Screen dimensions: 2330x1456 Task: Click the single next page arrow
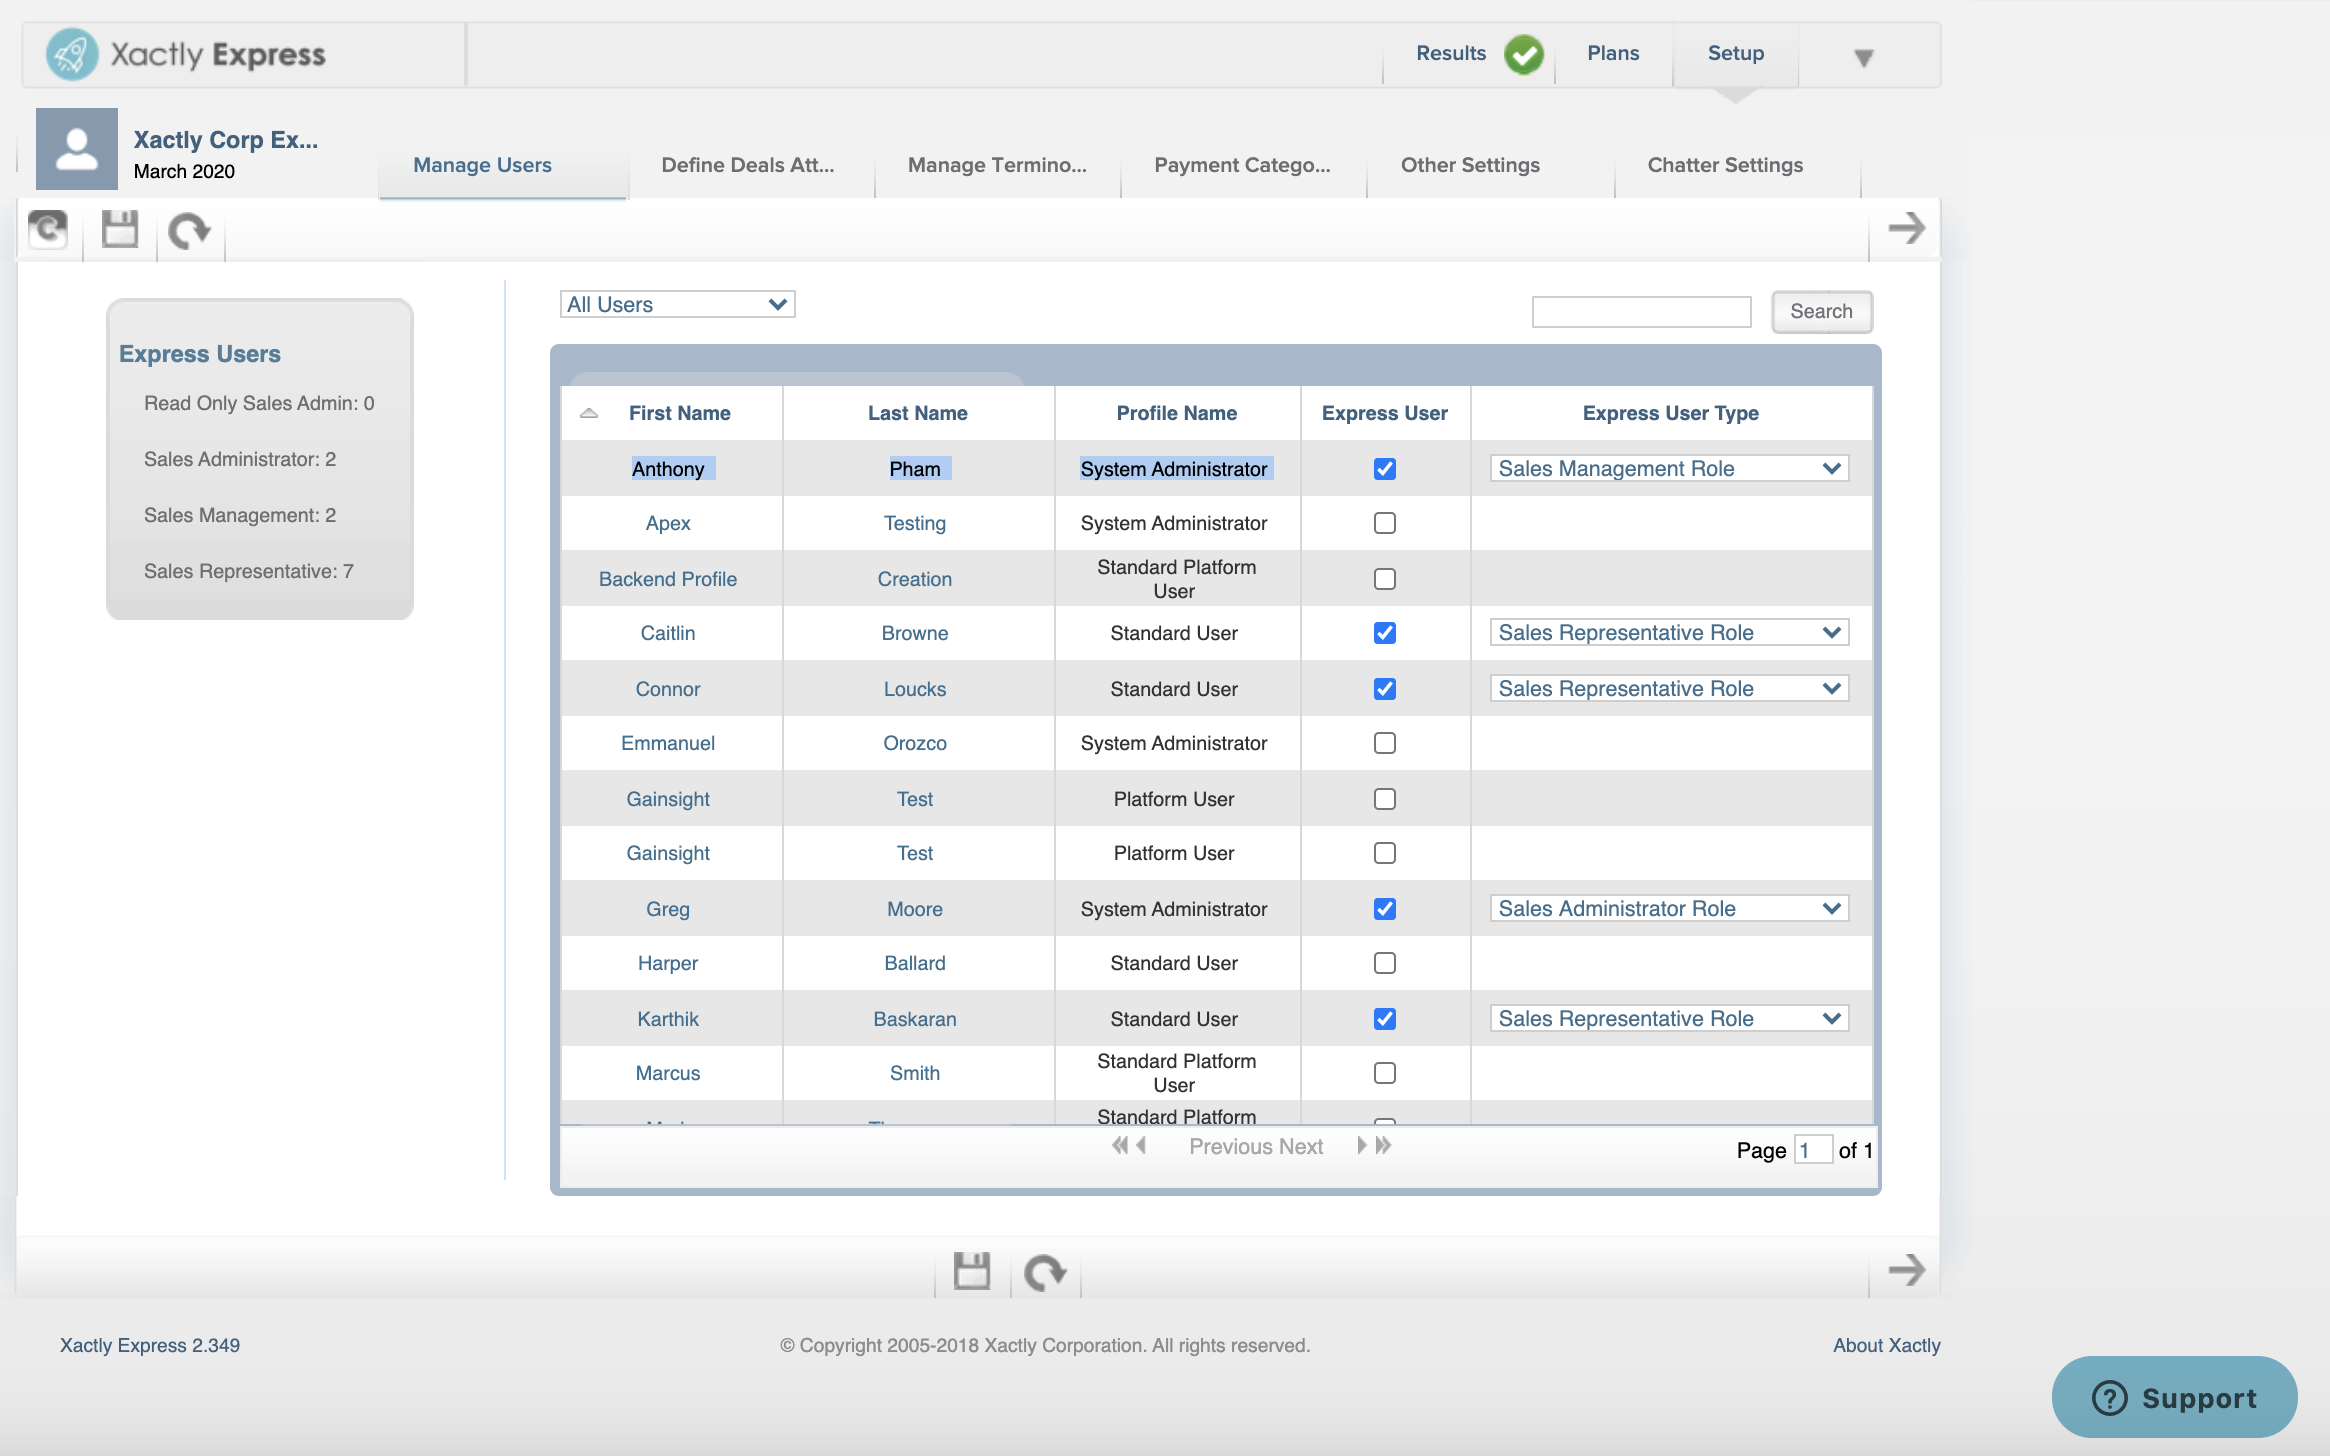pos(1361,1145)
